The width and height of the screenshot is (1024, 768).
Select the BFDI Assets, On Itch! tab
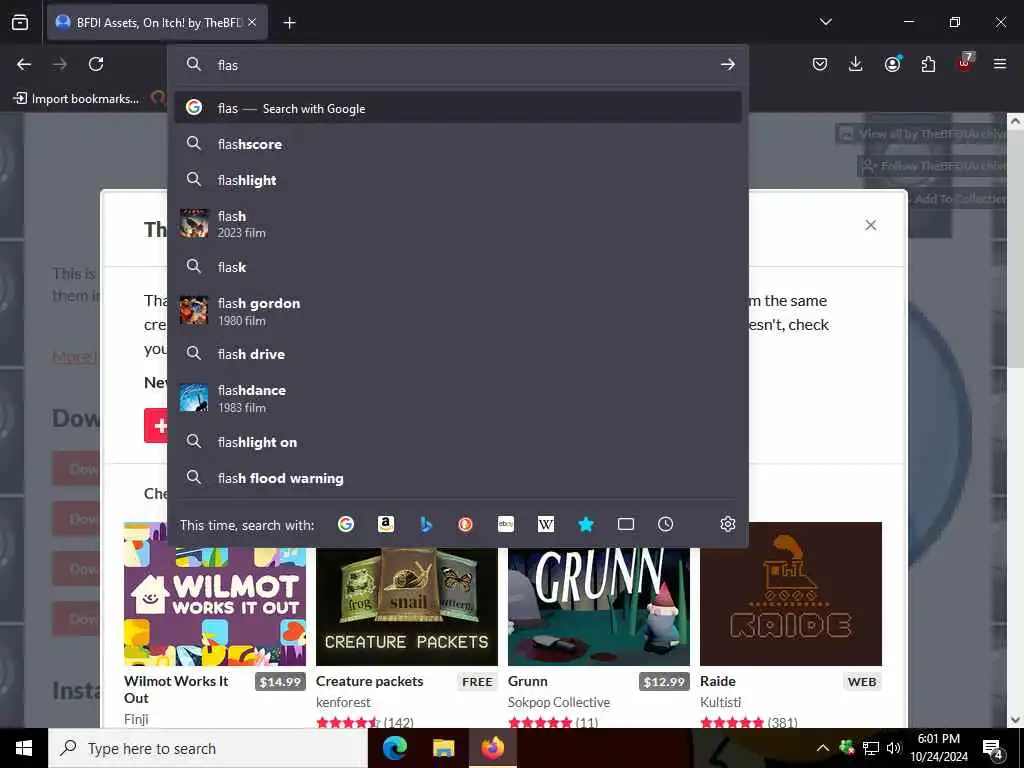[157, 22]
